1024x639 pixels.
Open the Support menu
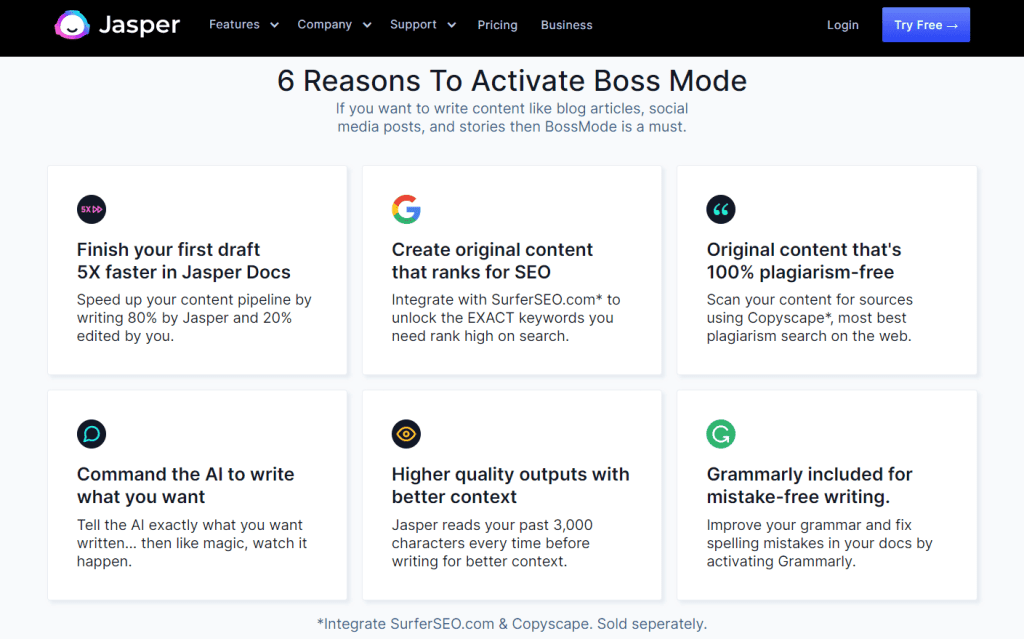(x=413, y=25)
